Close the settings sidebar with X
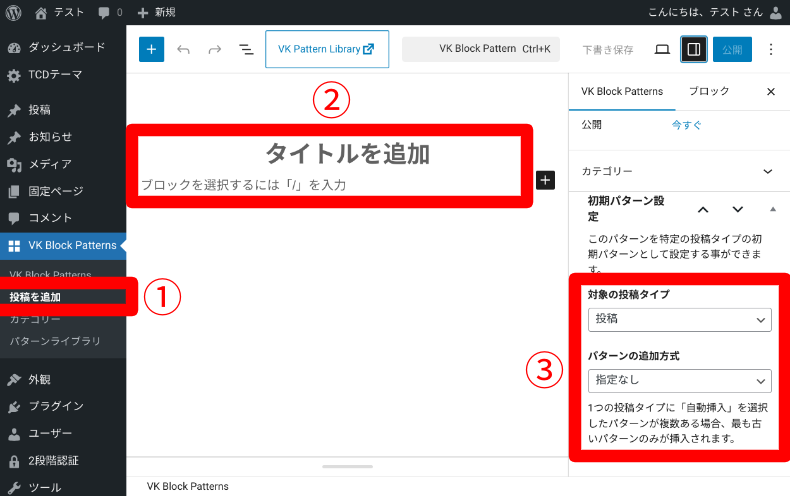Screen dimensions: 790x496 (x=771, y=92)
